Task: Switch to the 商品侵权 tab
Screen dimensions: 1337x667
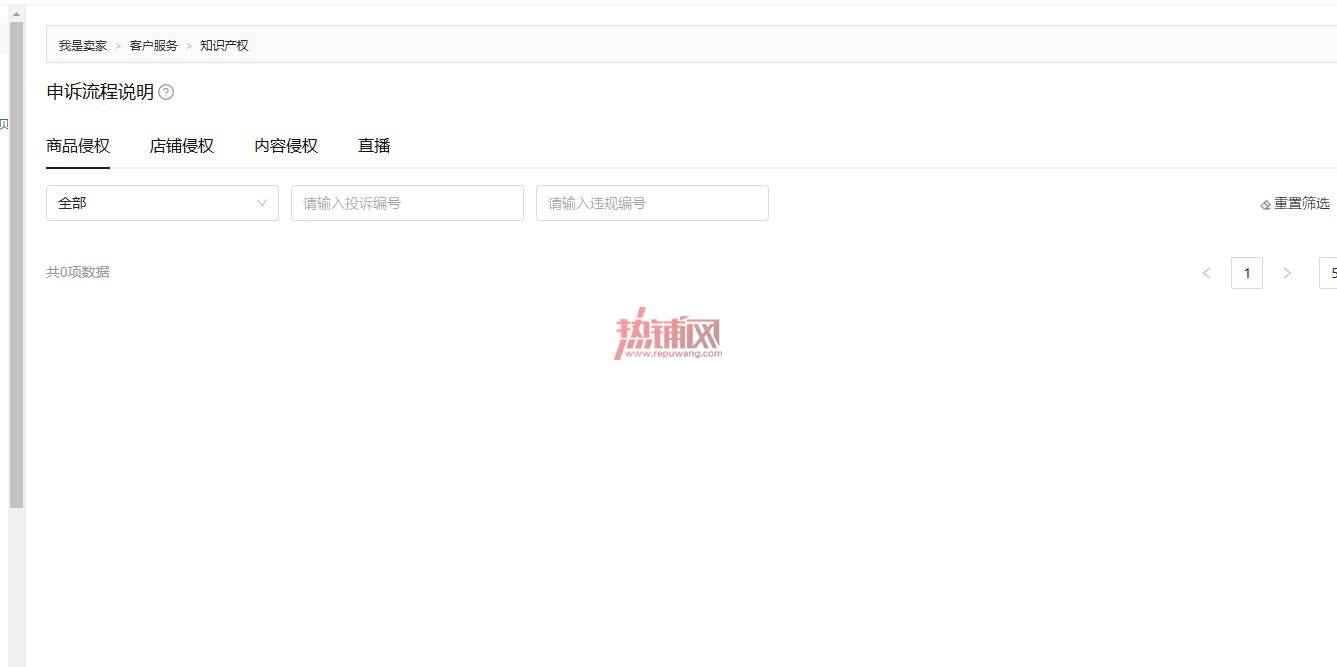Action: (78, 146)
